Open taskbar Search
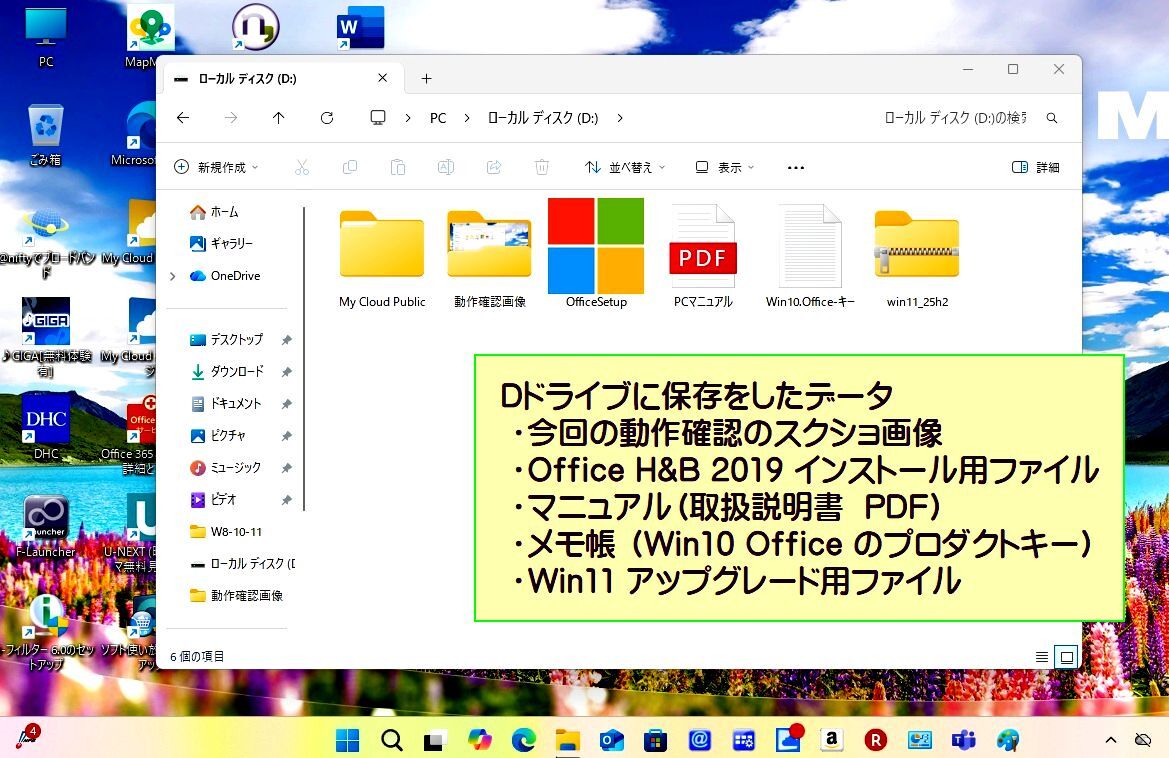The height and width of the screenshot is (758, 1169). point(391,740)
